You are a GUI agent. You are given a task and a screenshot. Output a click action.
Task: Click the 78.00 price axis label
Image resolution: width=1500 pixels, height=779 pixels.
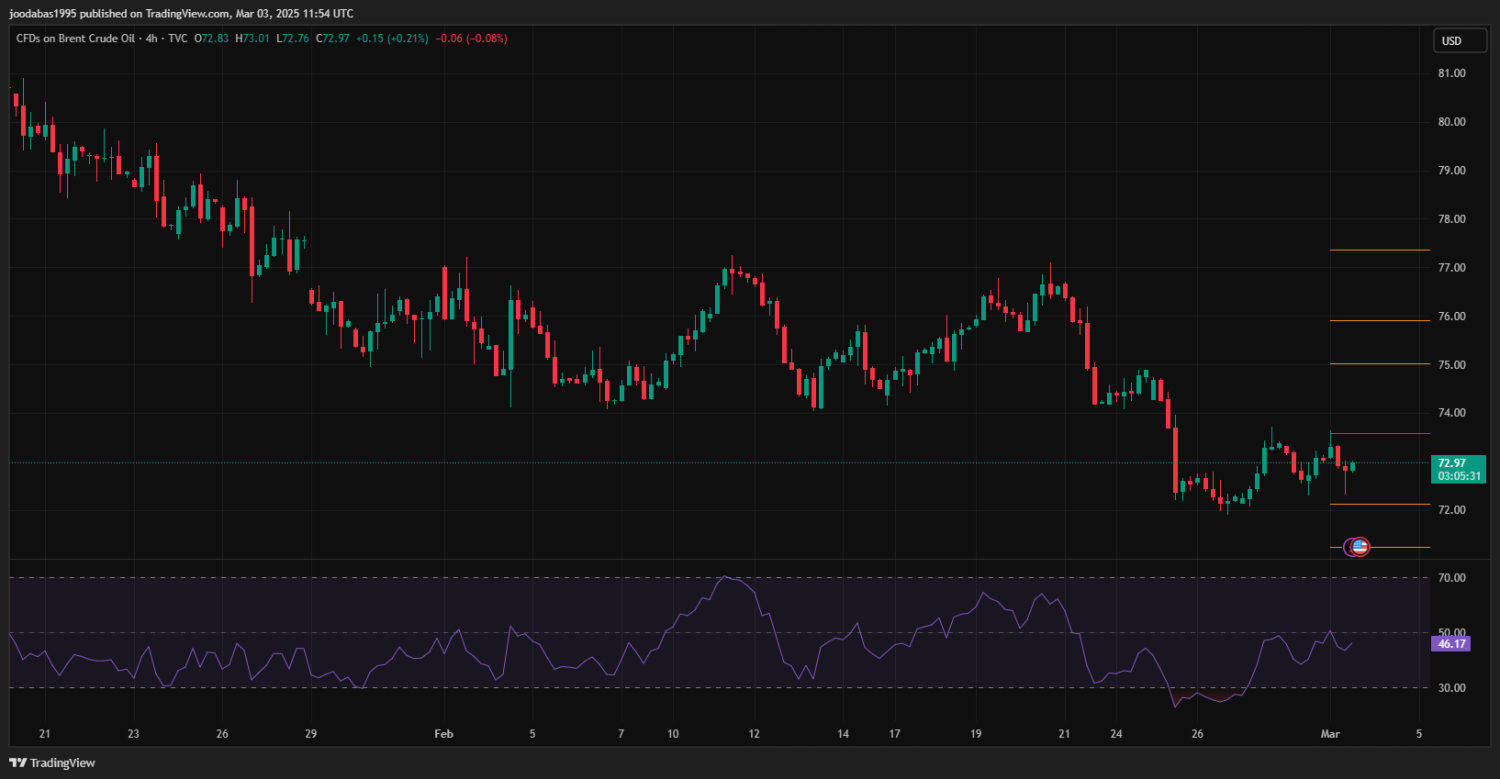click(1451, 219)
